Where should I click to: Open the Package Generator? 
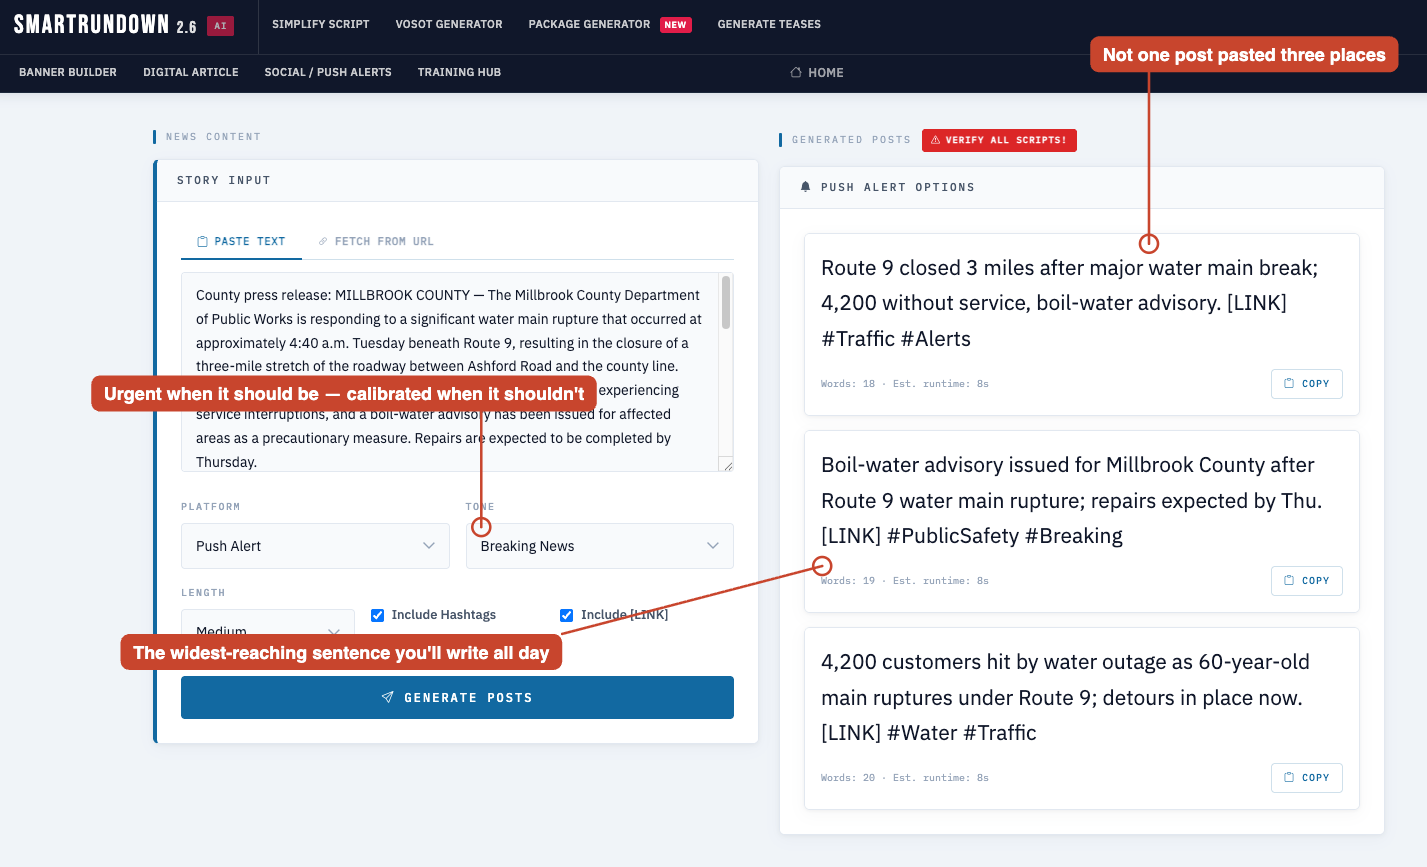point(589,24)
